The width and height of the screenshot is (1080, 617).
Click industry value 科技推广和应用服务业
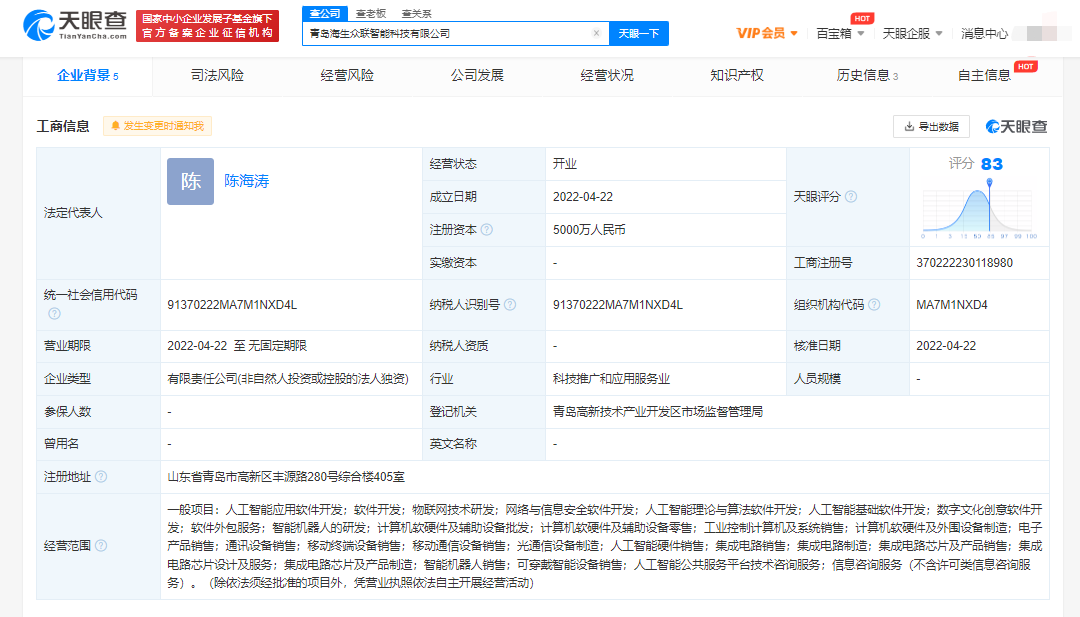(611, 379)
